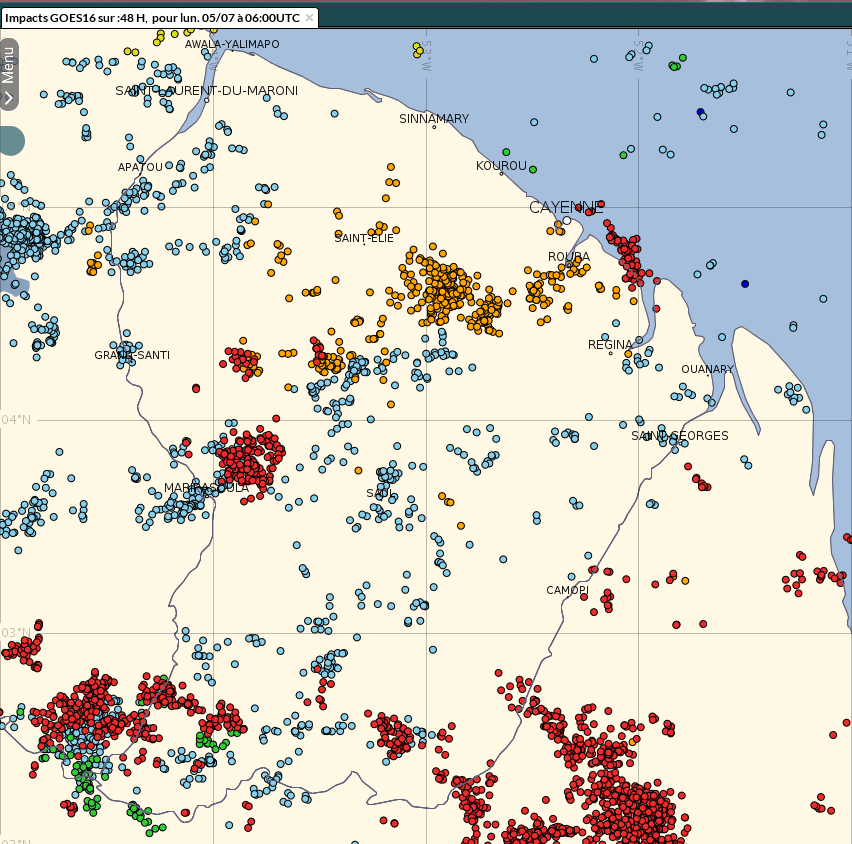
Task: Select the ROURA town label
Action: click(x=568, y=257)
